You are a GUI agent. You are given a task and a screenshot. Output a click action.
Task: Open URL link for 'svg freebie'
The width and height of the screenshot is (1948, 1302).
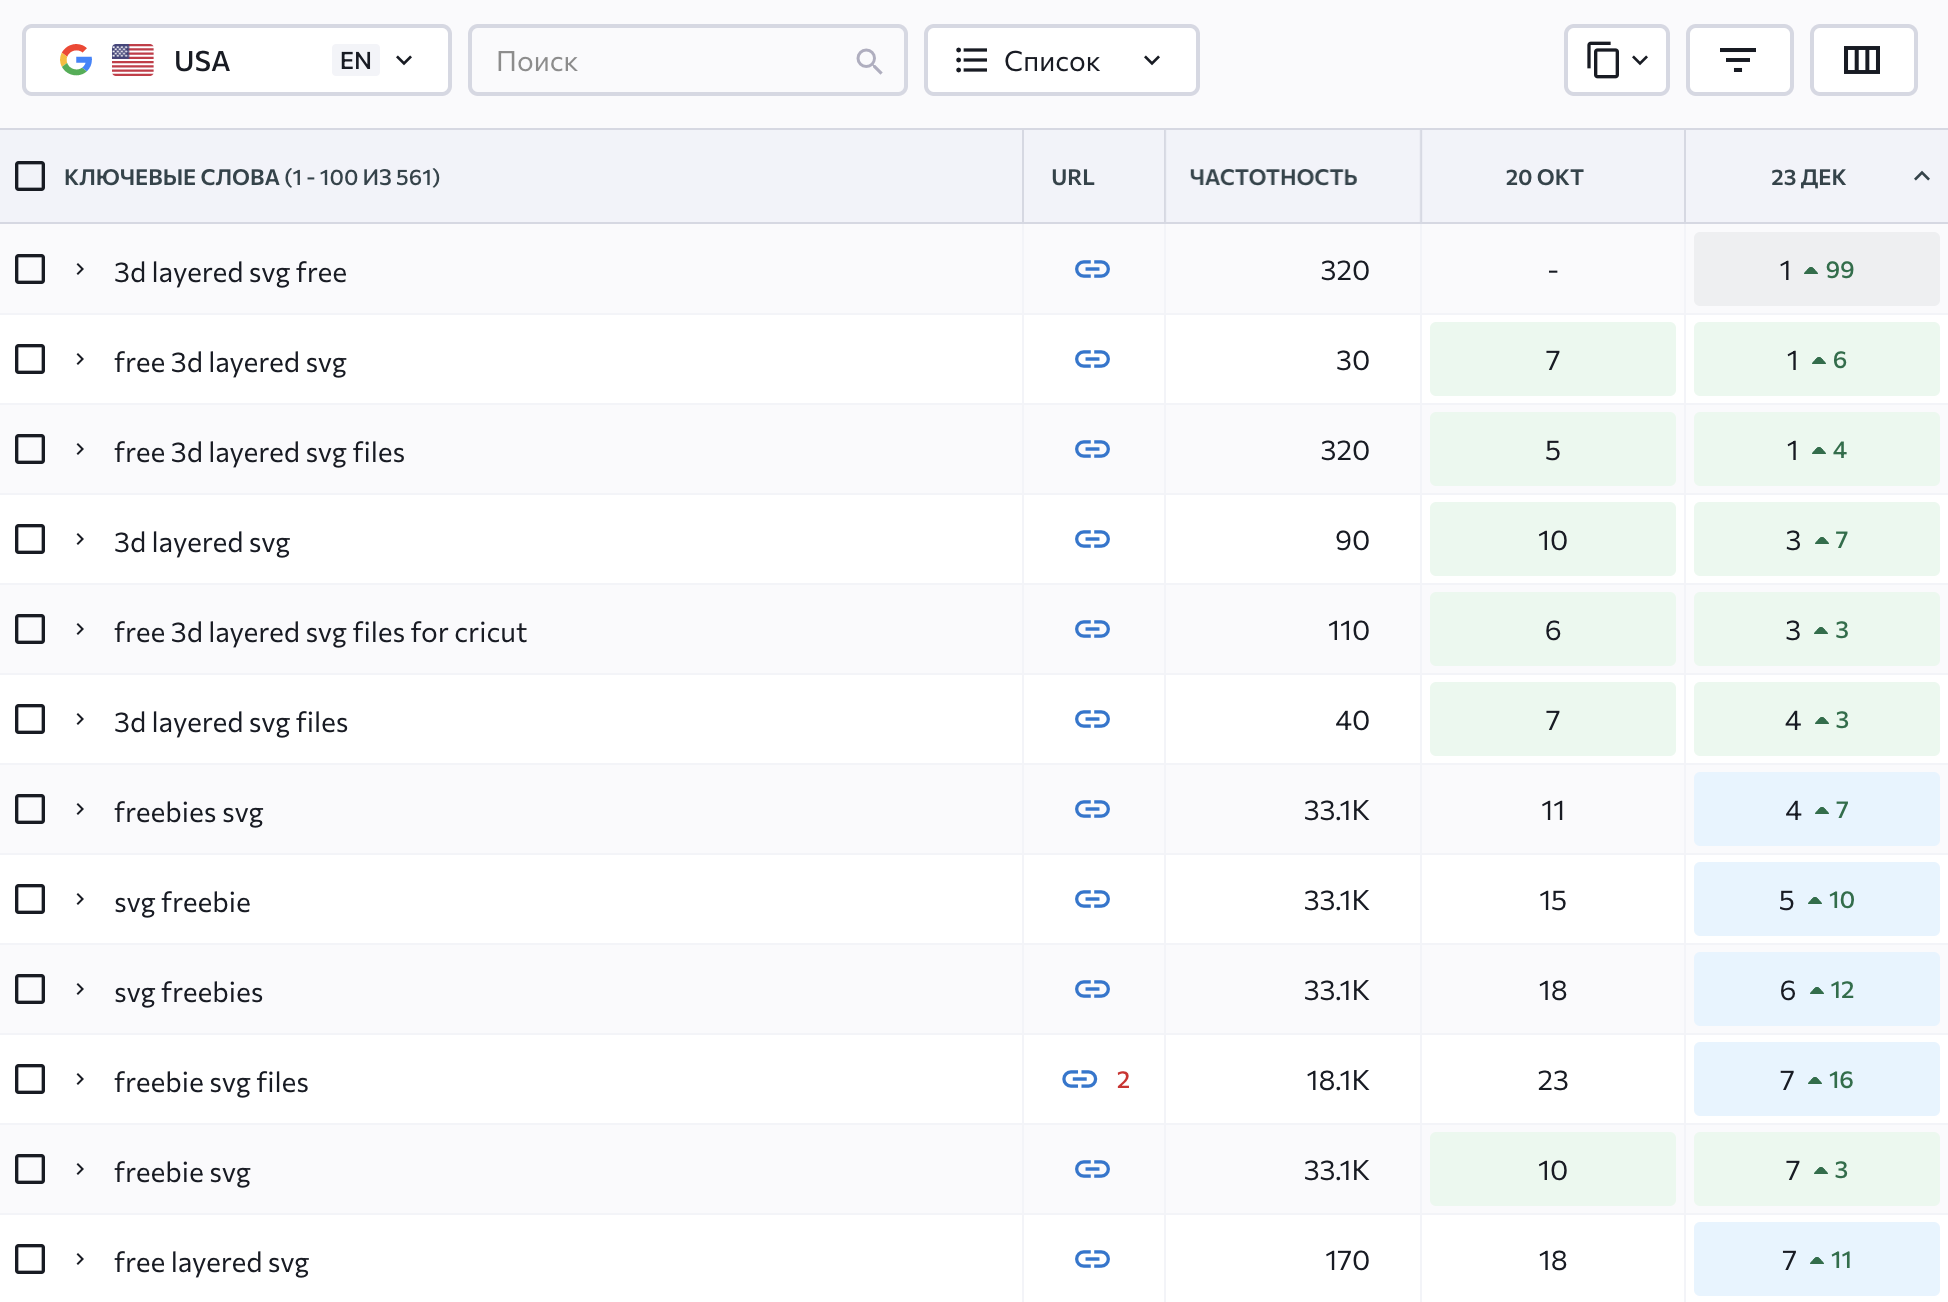coord(1092,899)
